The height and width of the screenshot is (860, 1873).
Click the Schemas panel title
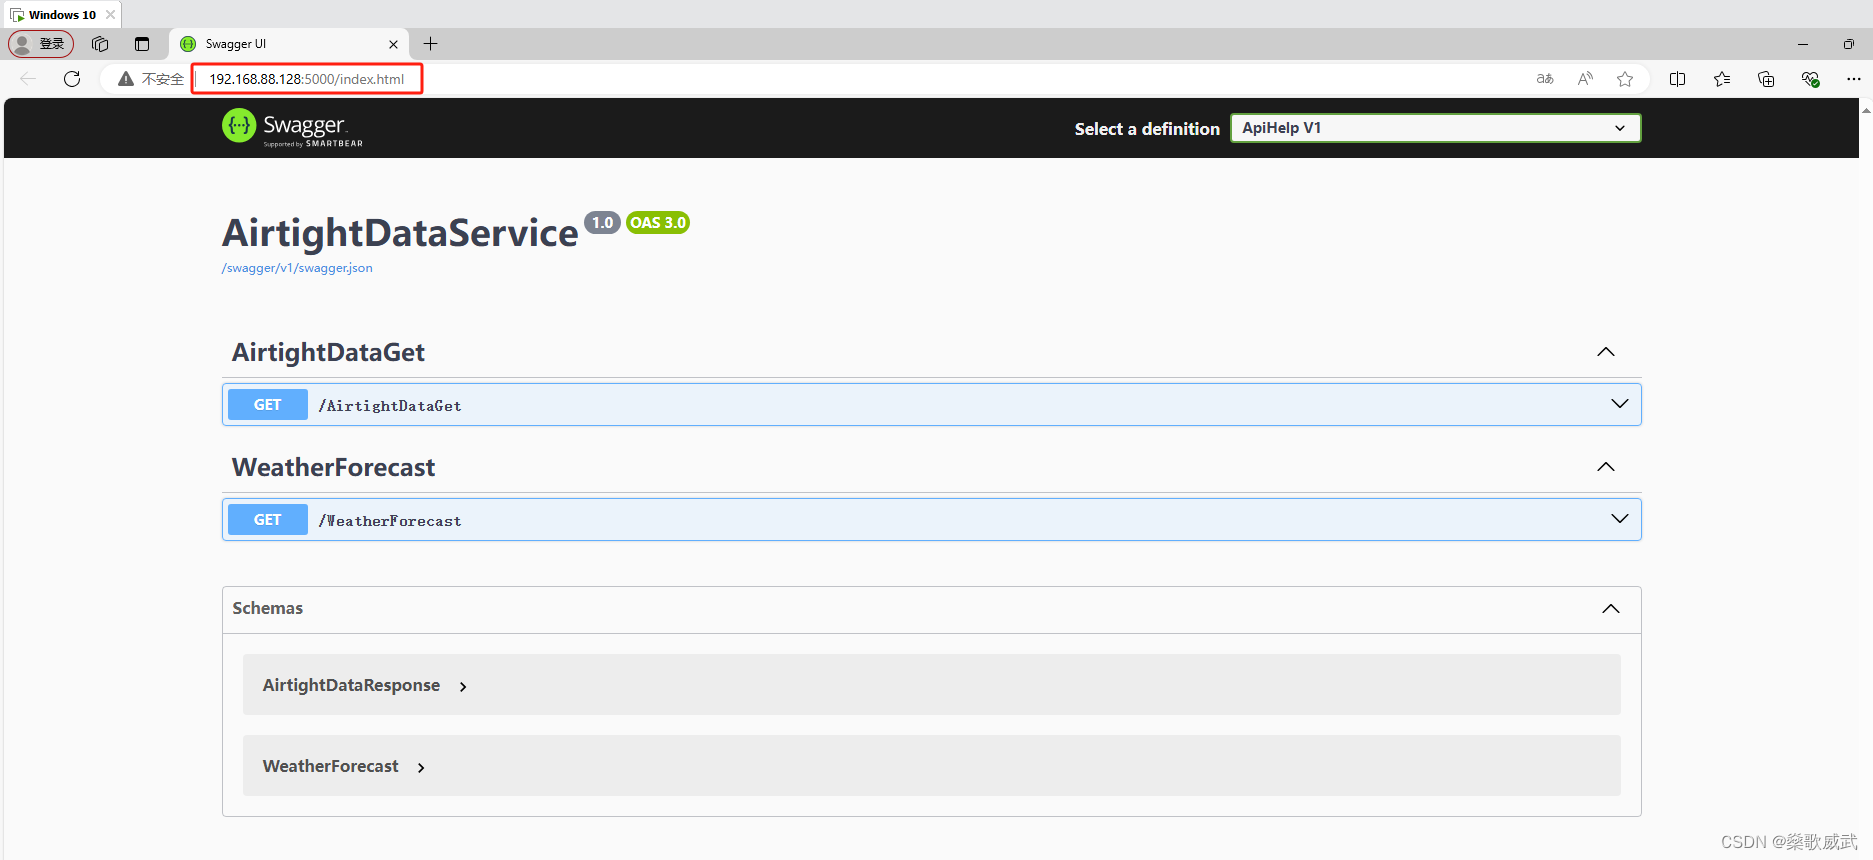(267, 608)
